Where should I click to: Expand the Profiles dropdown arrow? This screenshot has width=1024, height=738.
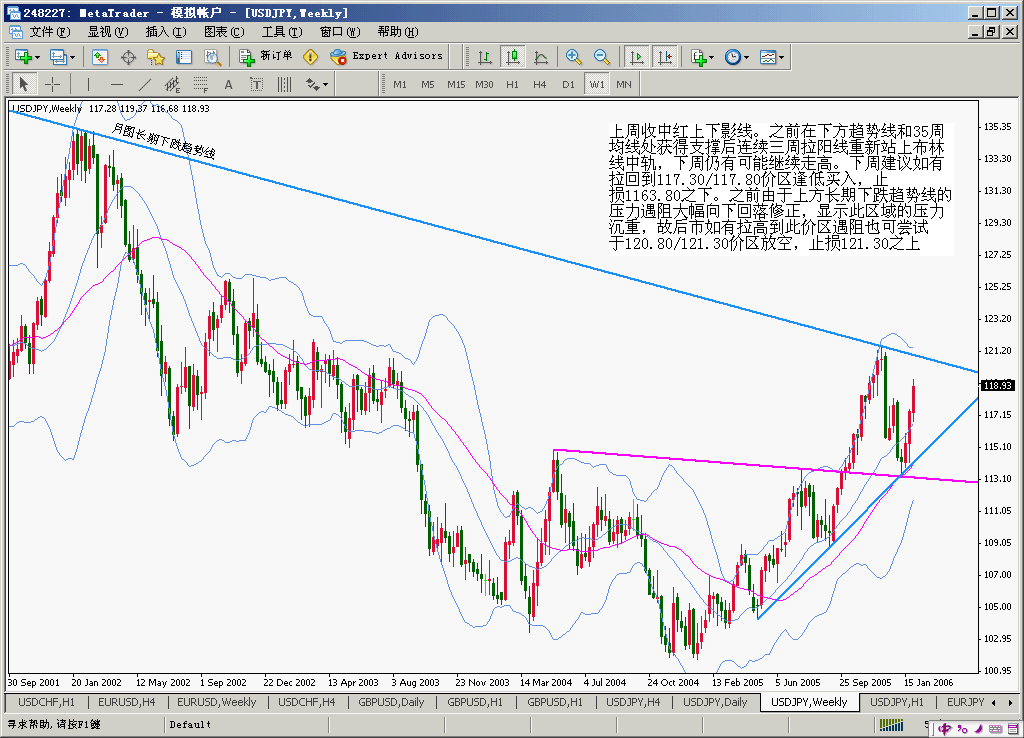click(x=72, y=57)
